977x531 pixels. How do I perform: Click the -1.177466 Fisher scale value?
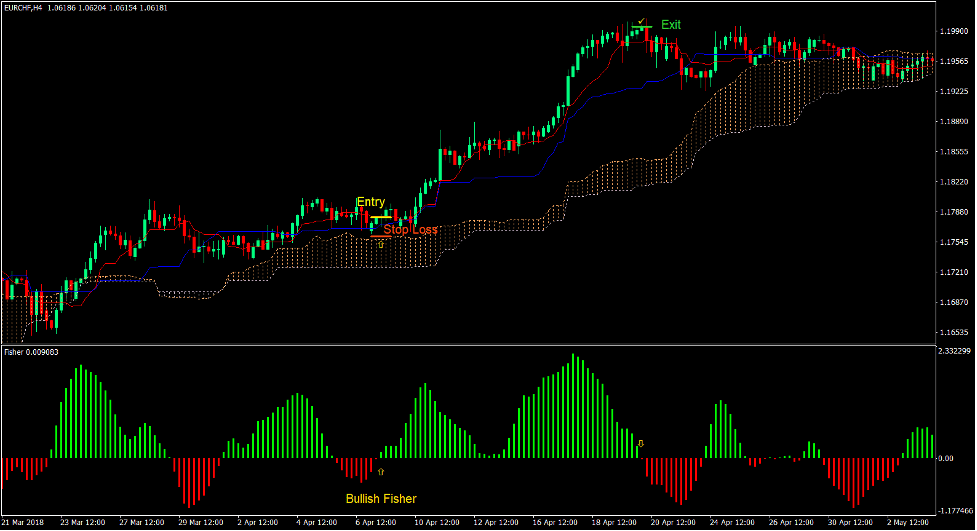[956, 510]
